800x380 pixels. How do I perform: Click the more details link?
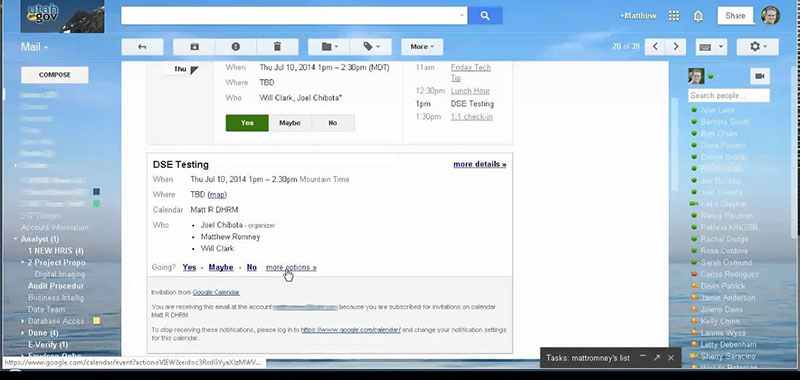coord(480,164)
